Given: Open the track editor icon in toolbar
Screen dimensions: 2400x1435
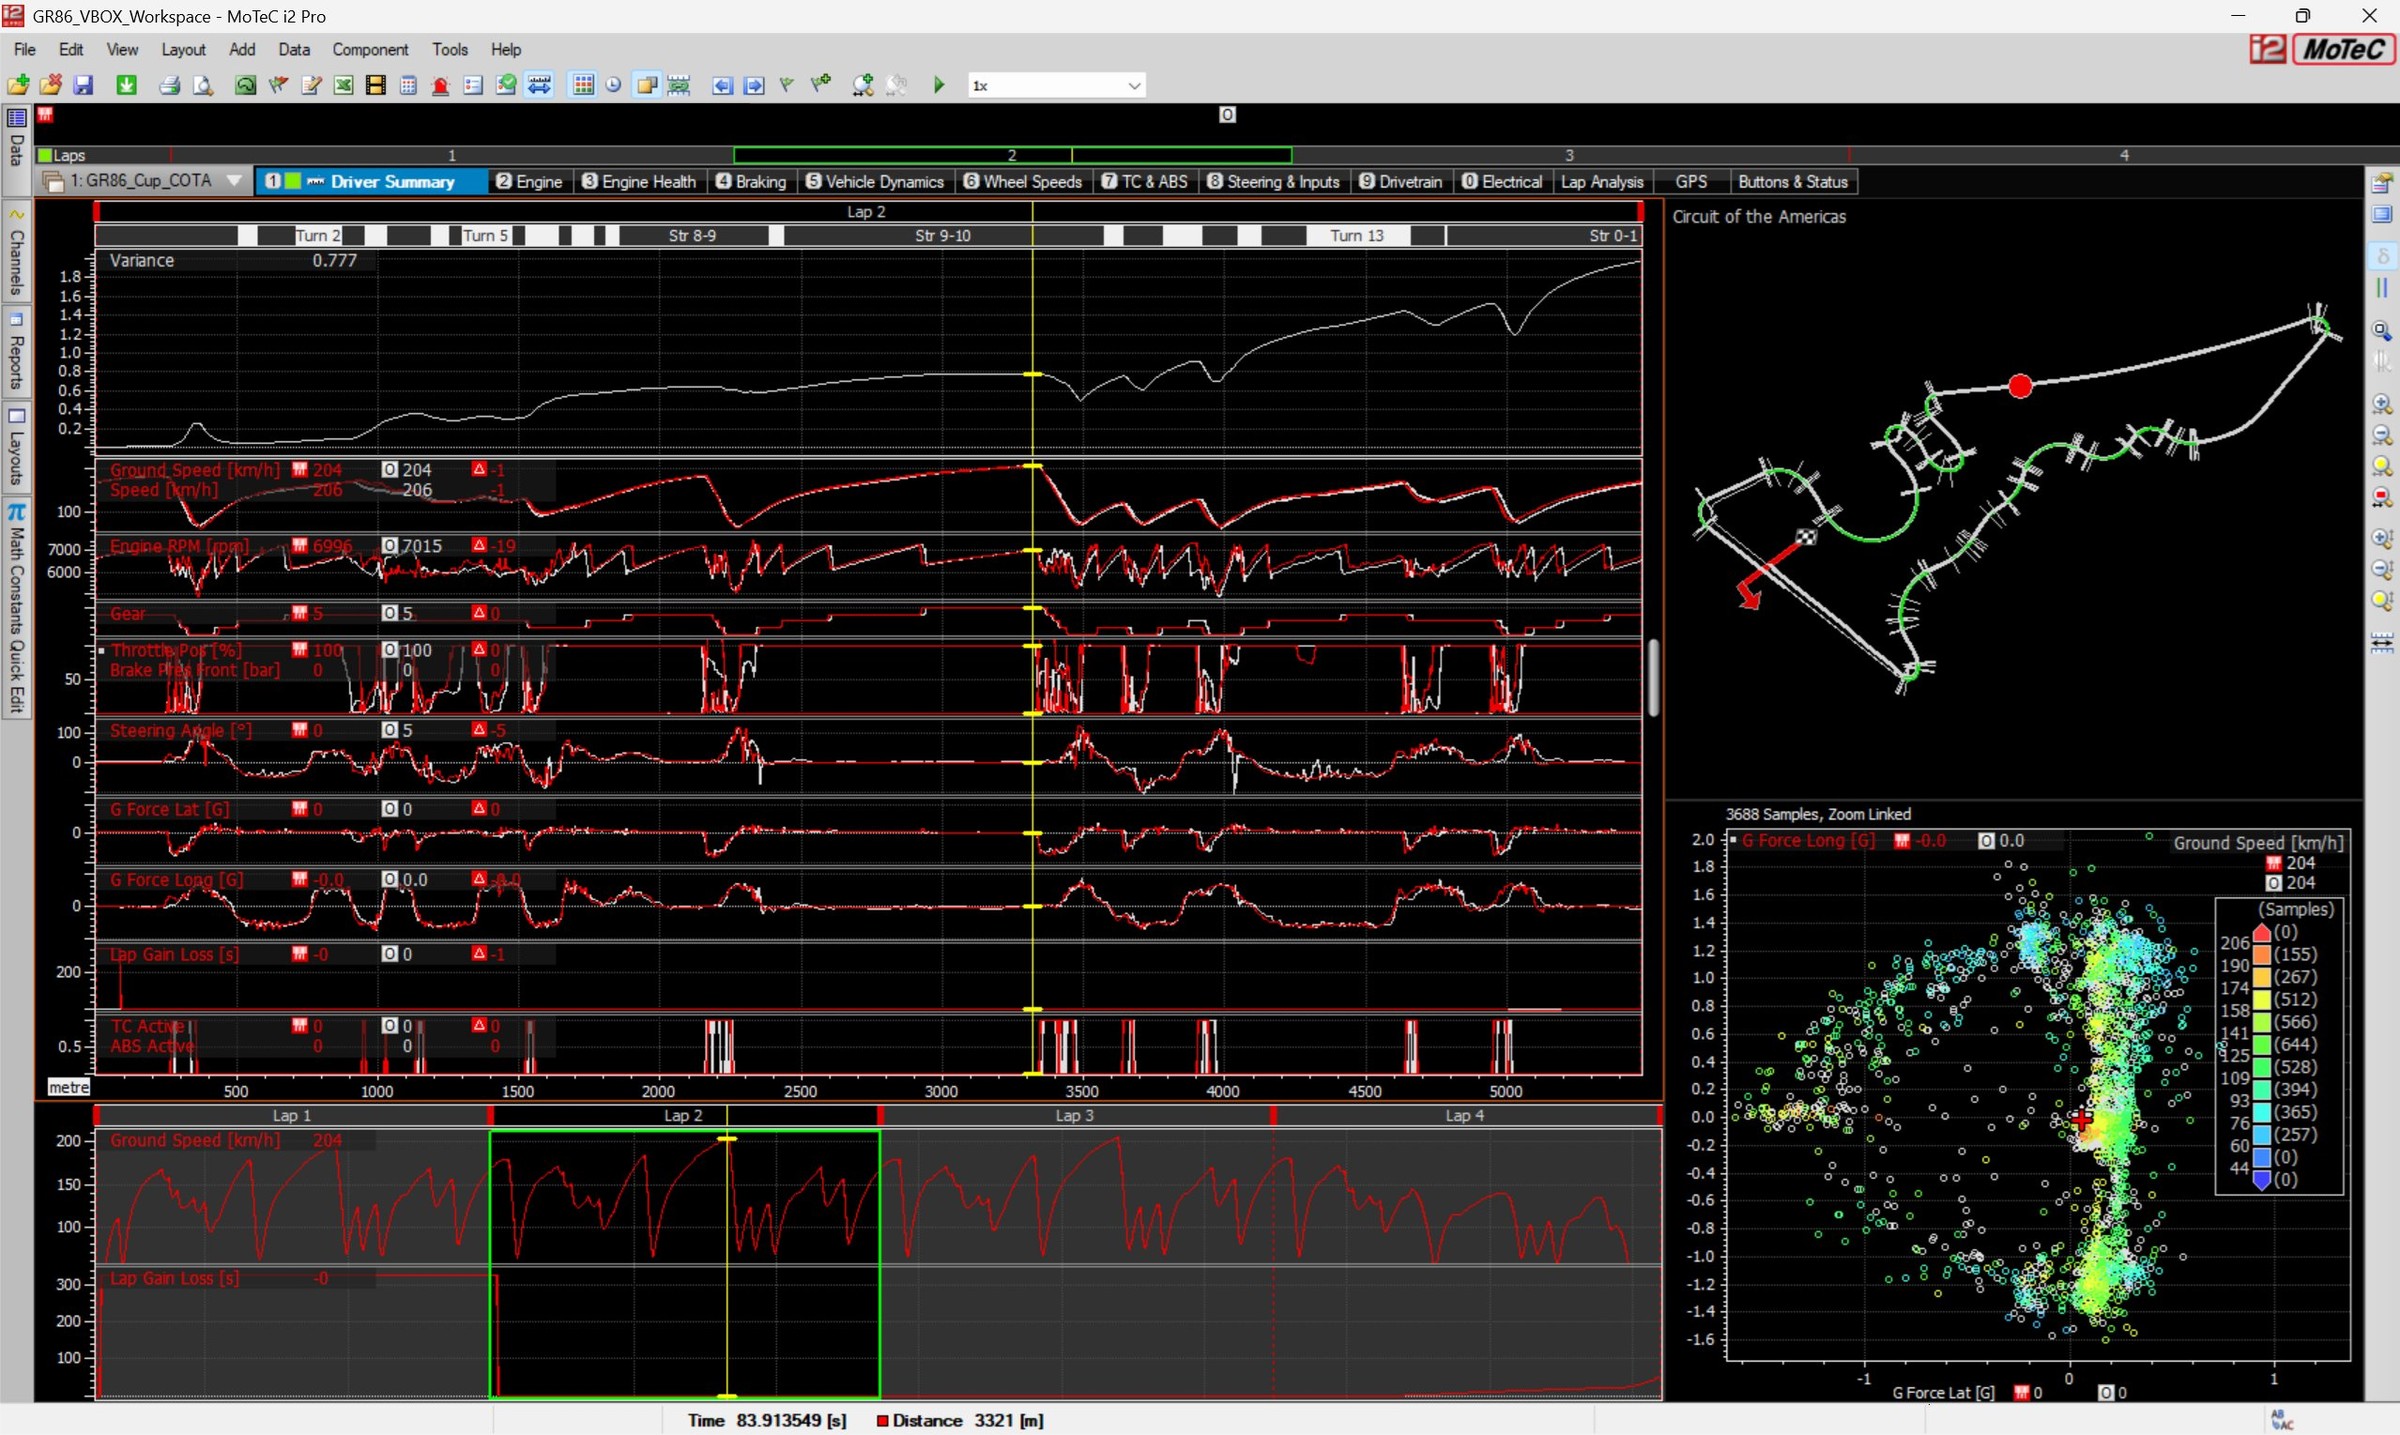Looking at the screenshot, I should 245,86.
